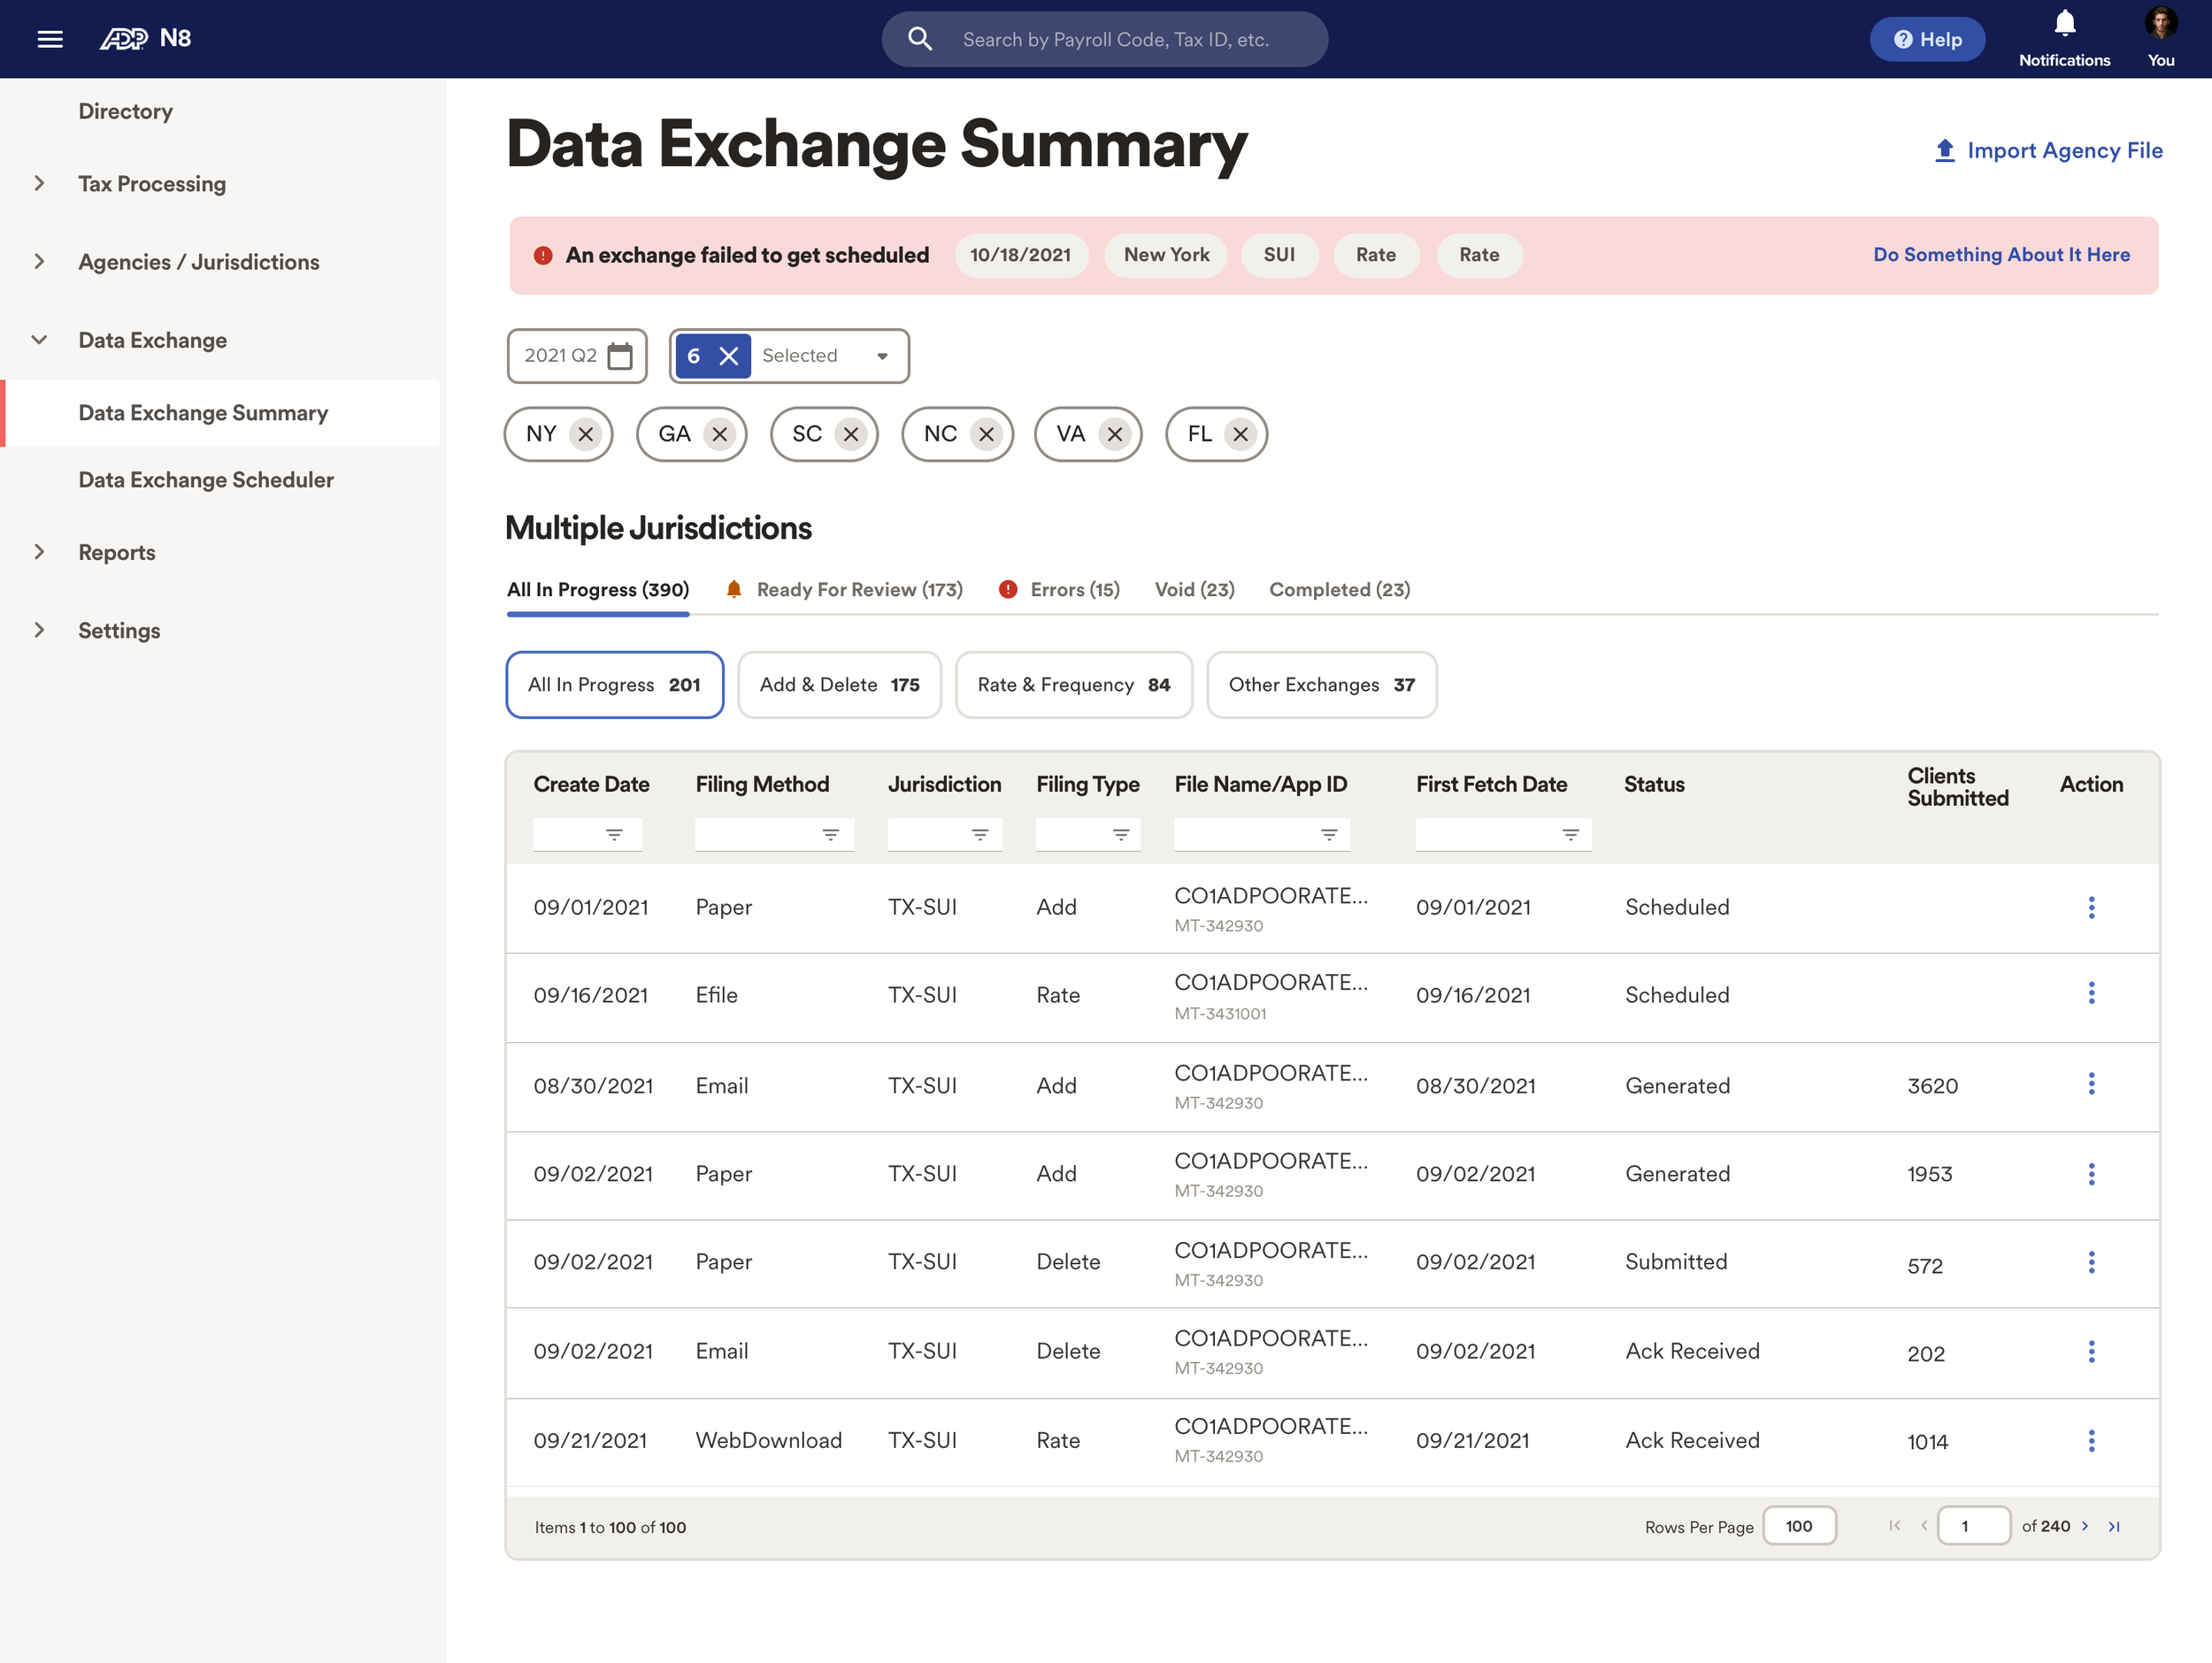2212x1663 pixels.
Task: Remove the NY jurisdiction chip
Action: pyautogui.click(x=586, y=434)
